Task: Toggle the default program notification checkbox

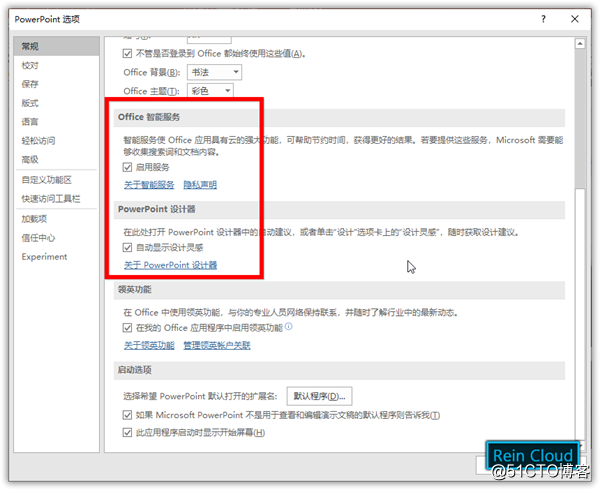Action: [127, 415]
